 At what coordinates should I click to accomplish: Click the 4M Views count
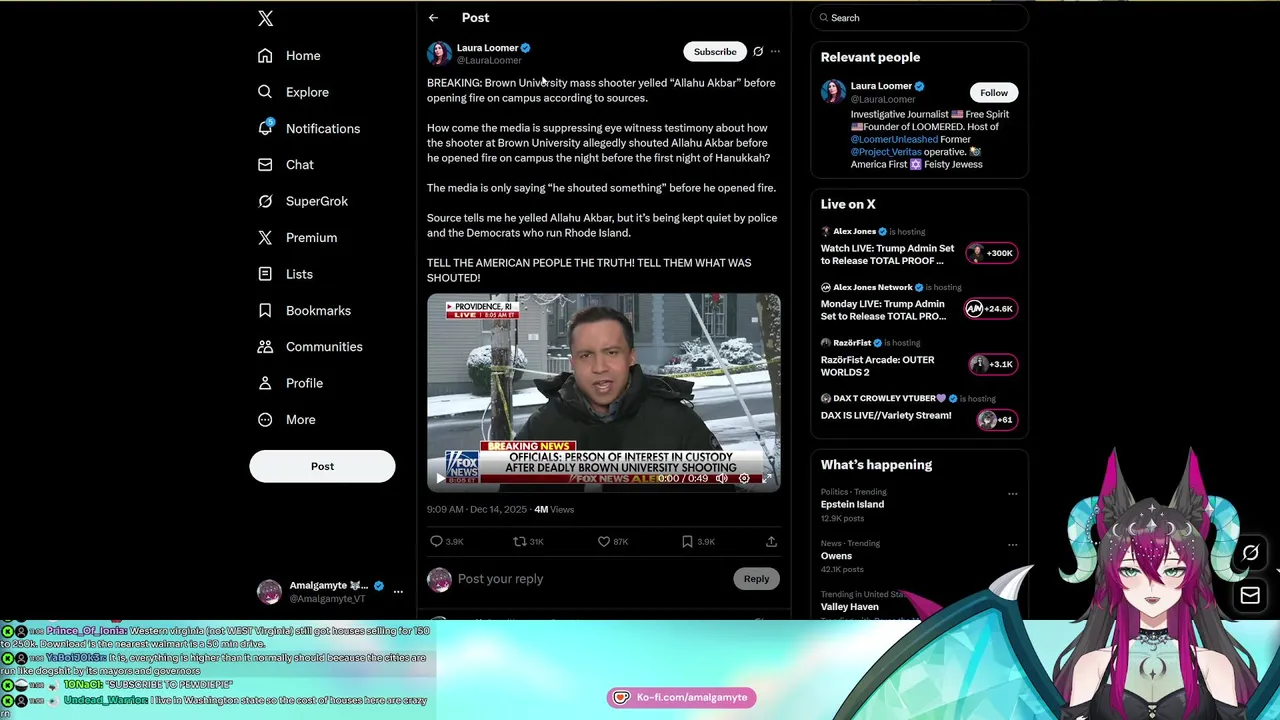click(554, 510)
